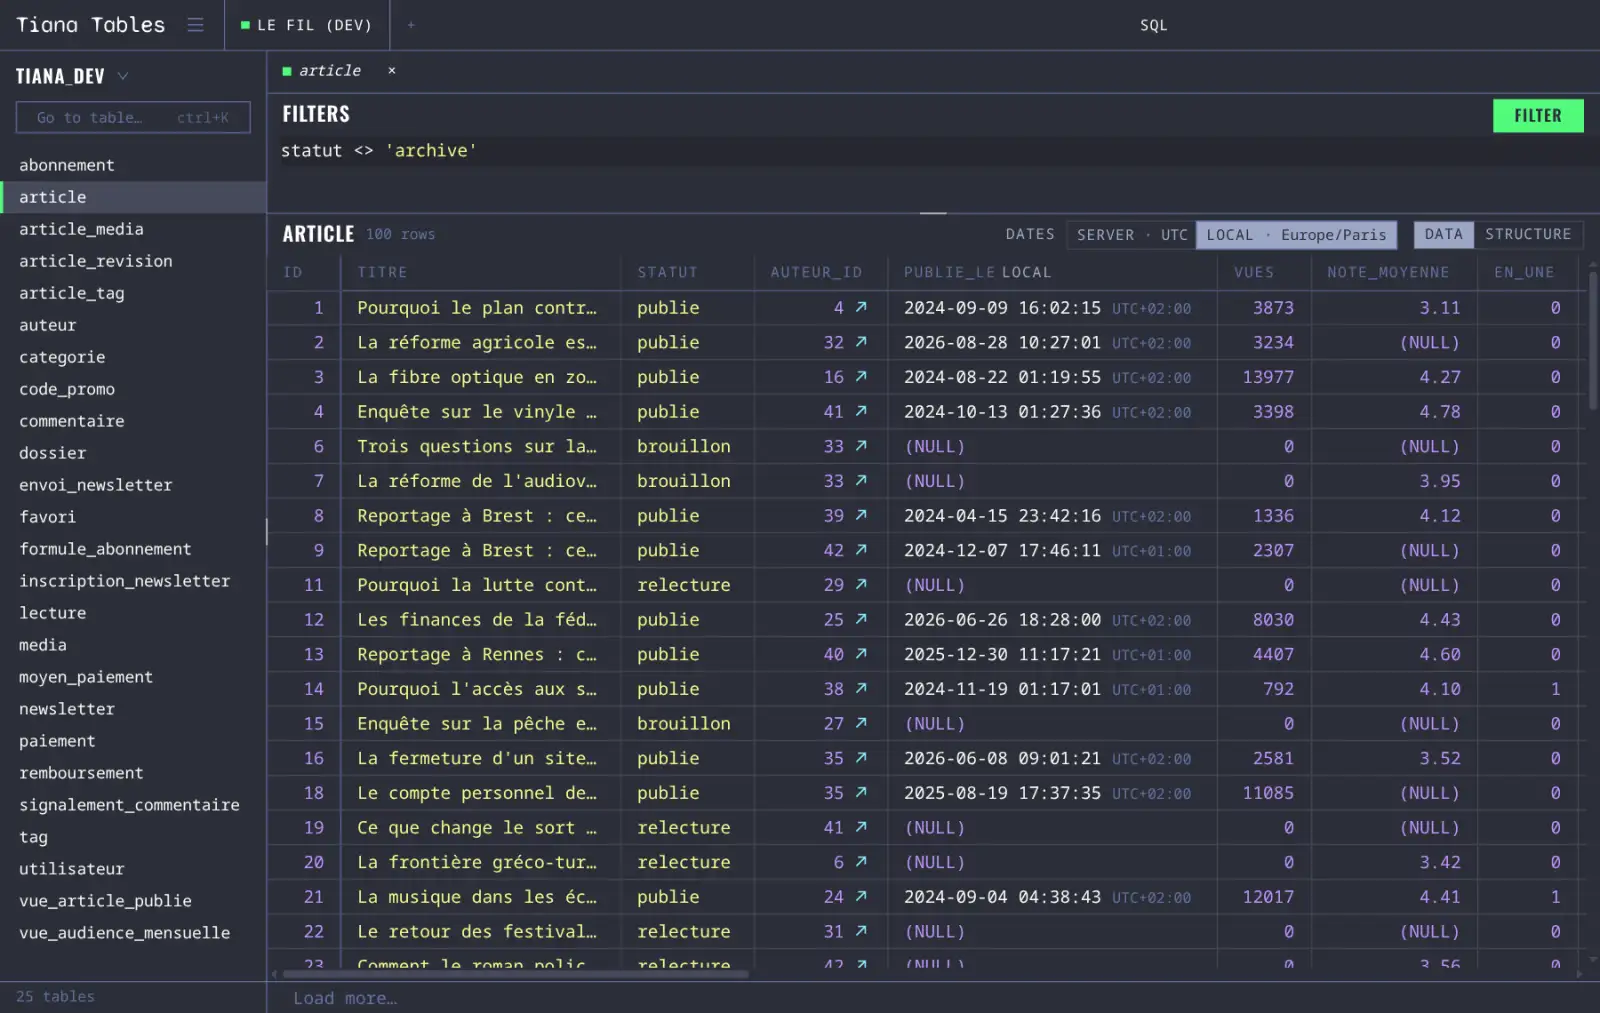Follow auteur_id 4 foreign key arrow
The width and height of the screenshot is (1600, 1013).
(861, 308)
